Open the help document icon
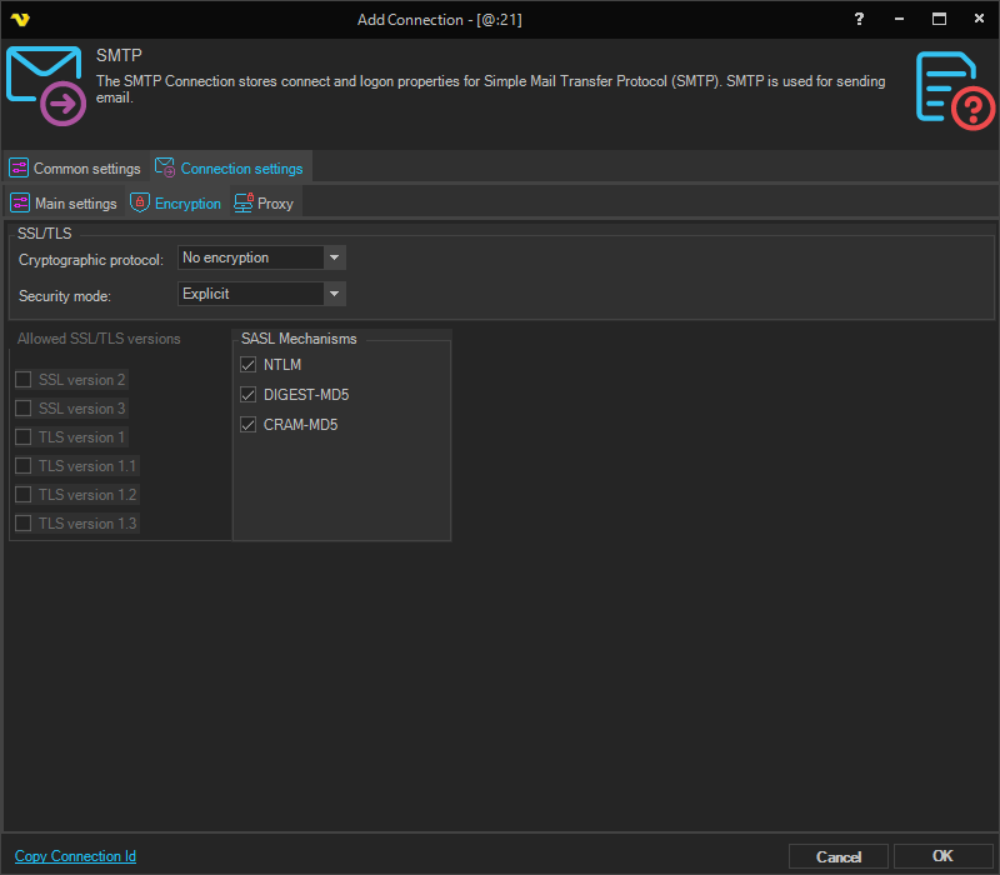This screenshot has width=1000, height=875. pos(955,90)
